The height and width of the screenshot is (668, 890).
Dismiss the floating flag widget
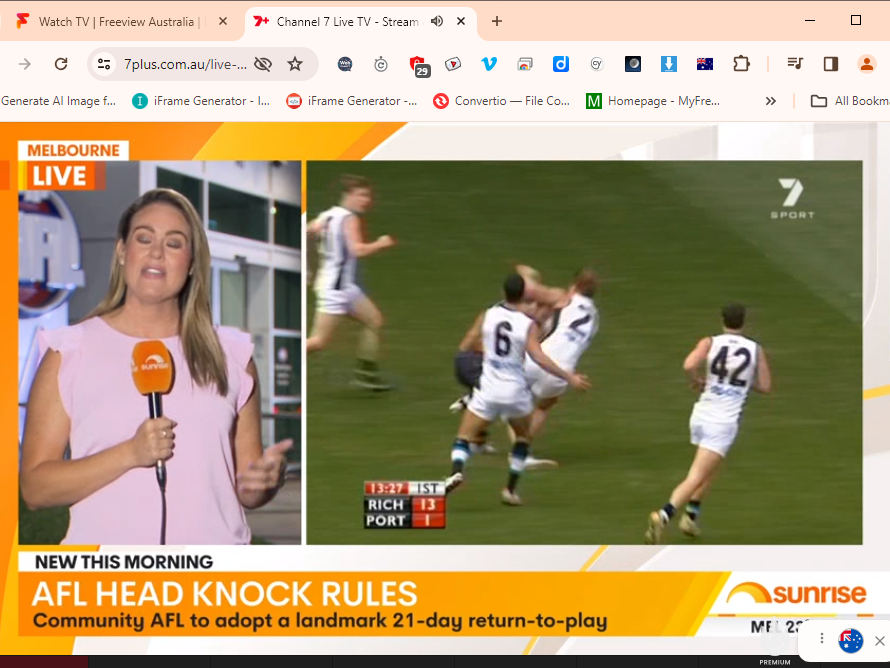point(880,641)
